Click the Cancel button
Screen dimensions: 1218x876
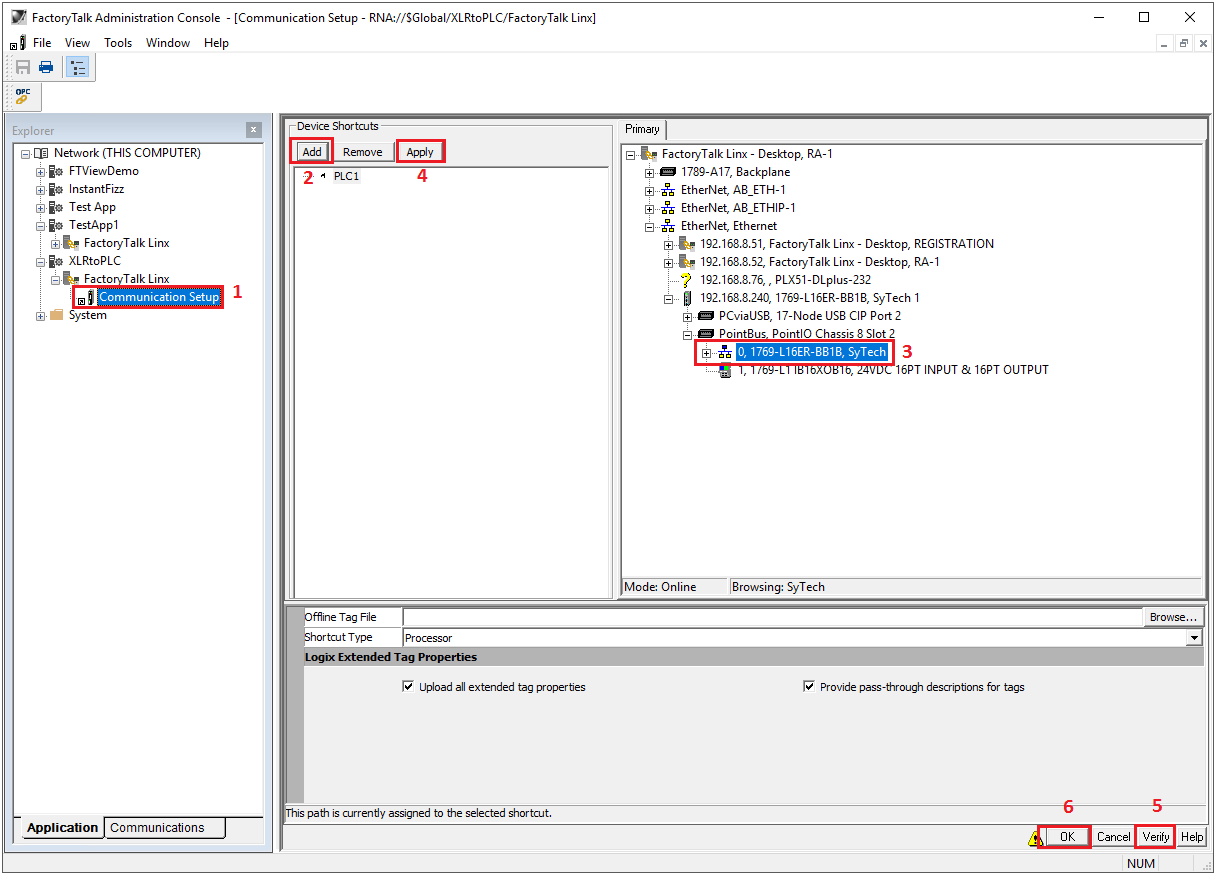coord(1113,837)
